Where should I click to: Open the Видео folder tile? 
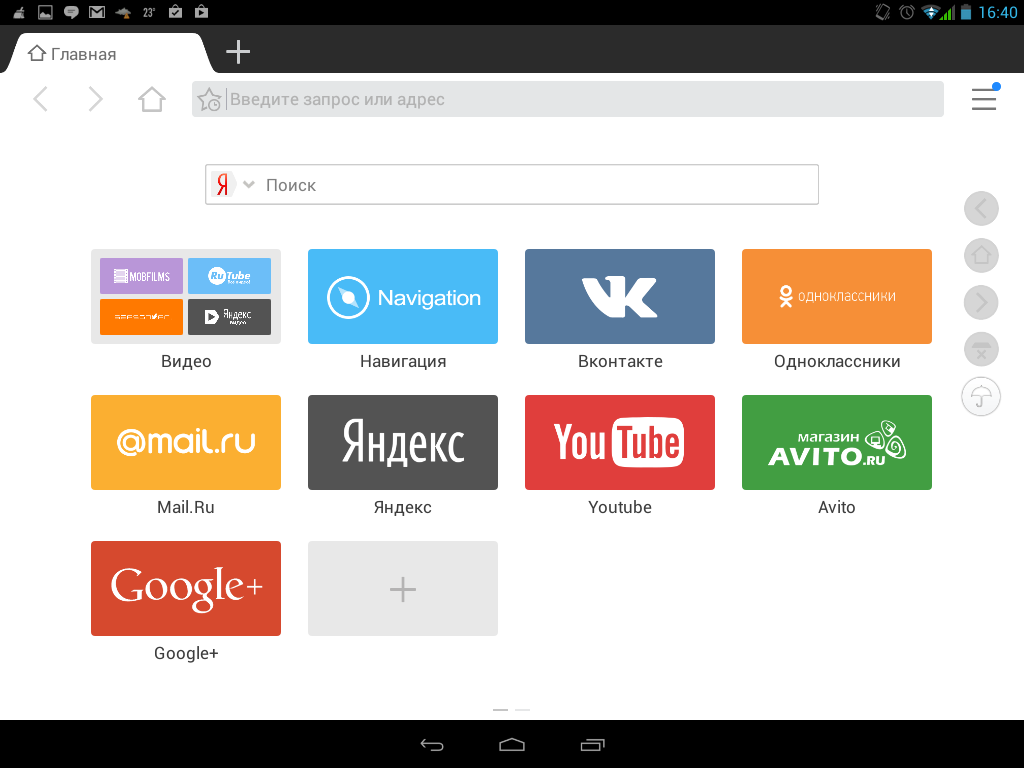[x=186, y=297]
